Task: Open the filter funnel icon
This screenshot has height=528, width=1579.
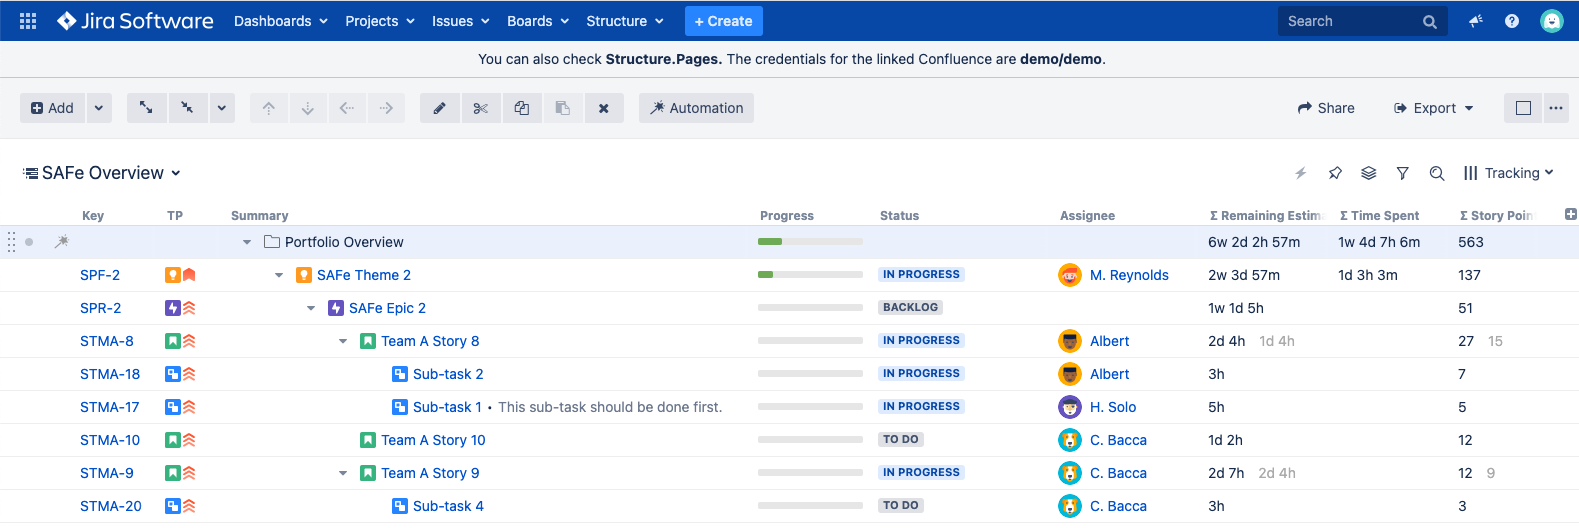Action: coord(1403,173)
